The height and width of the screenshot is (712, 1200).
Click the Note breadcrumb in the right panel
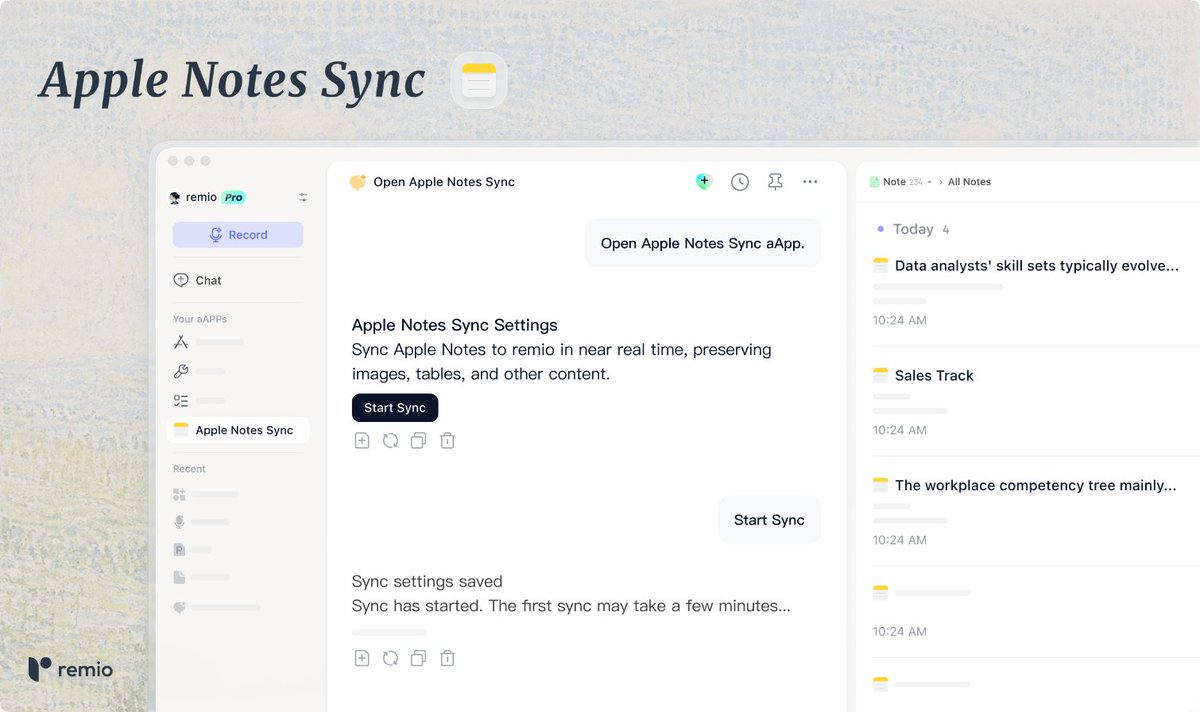893,182
